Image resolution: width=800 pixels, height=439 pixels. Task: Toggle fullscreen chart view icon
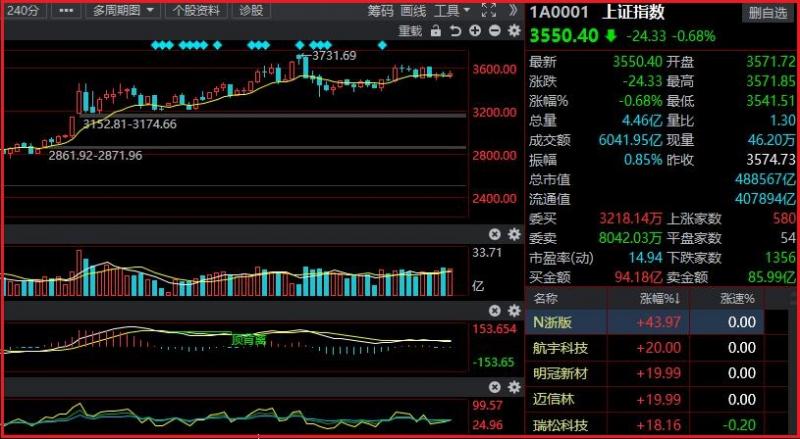[489, 10]
